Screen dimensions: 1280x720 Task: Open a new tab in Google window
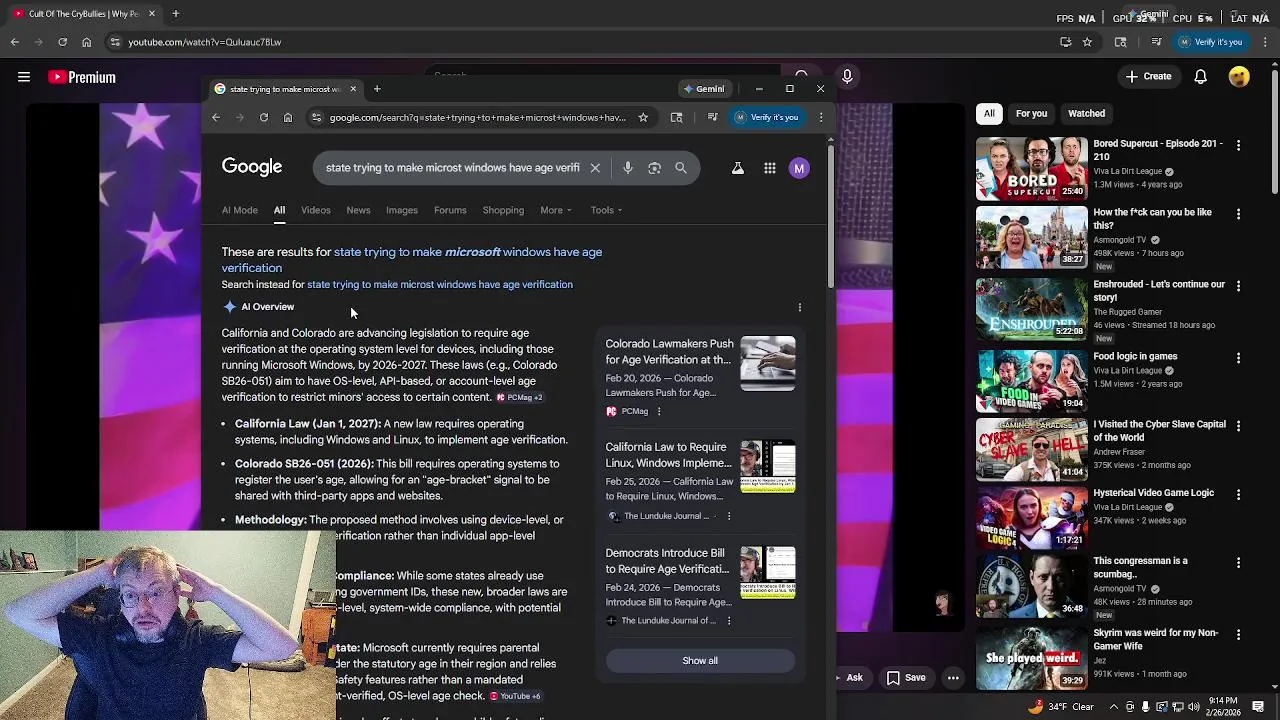tap(377, 89)
